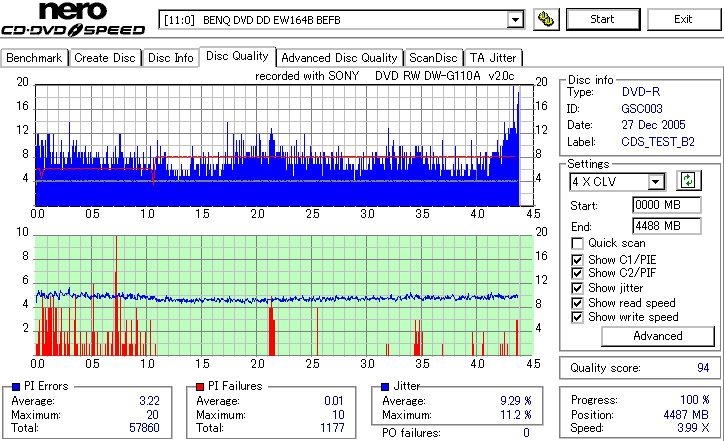Click the Nero CD-DVD Speed logo
This screenshot has height=441, width=724.
point(73,19)
